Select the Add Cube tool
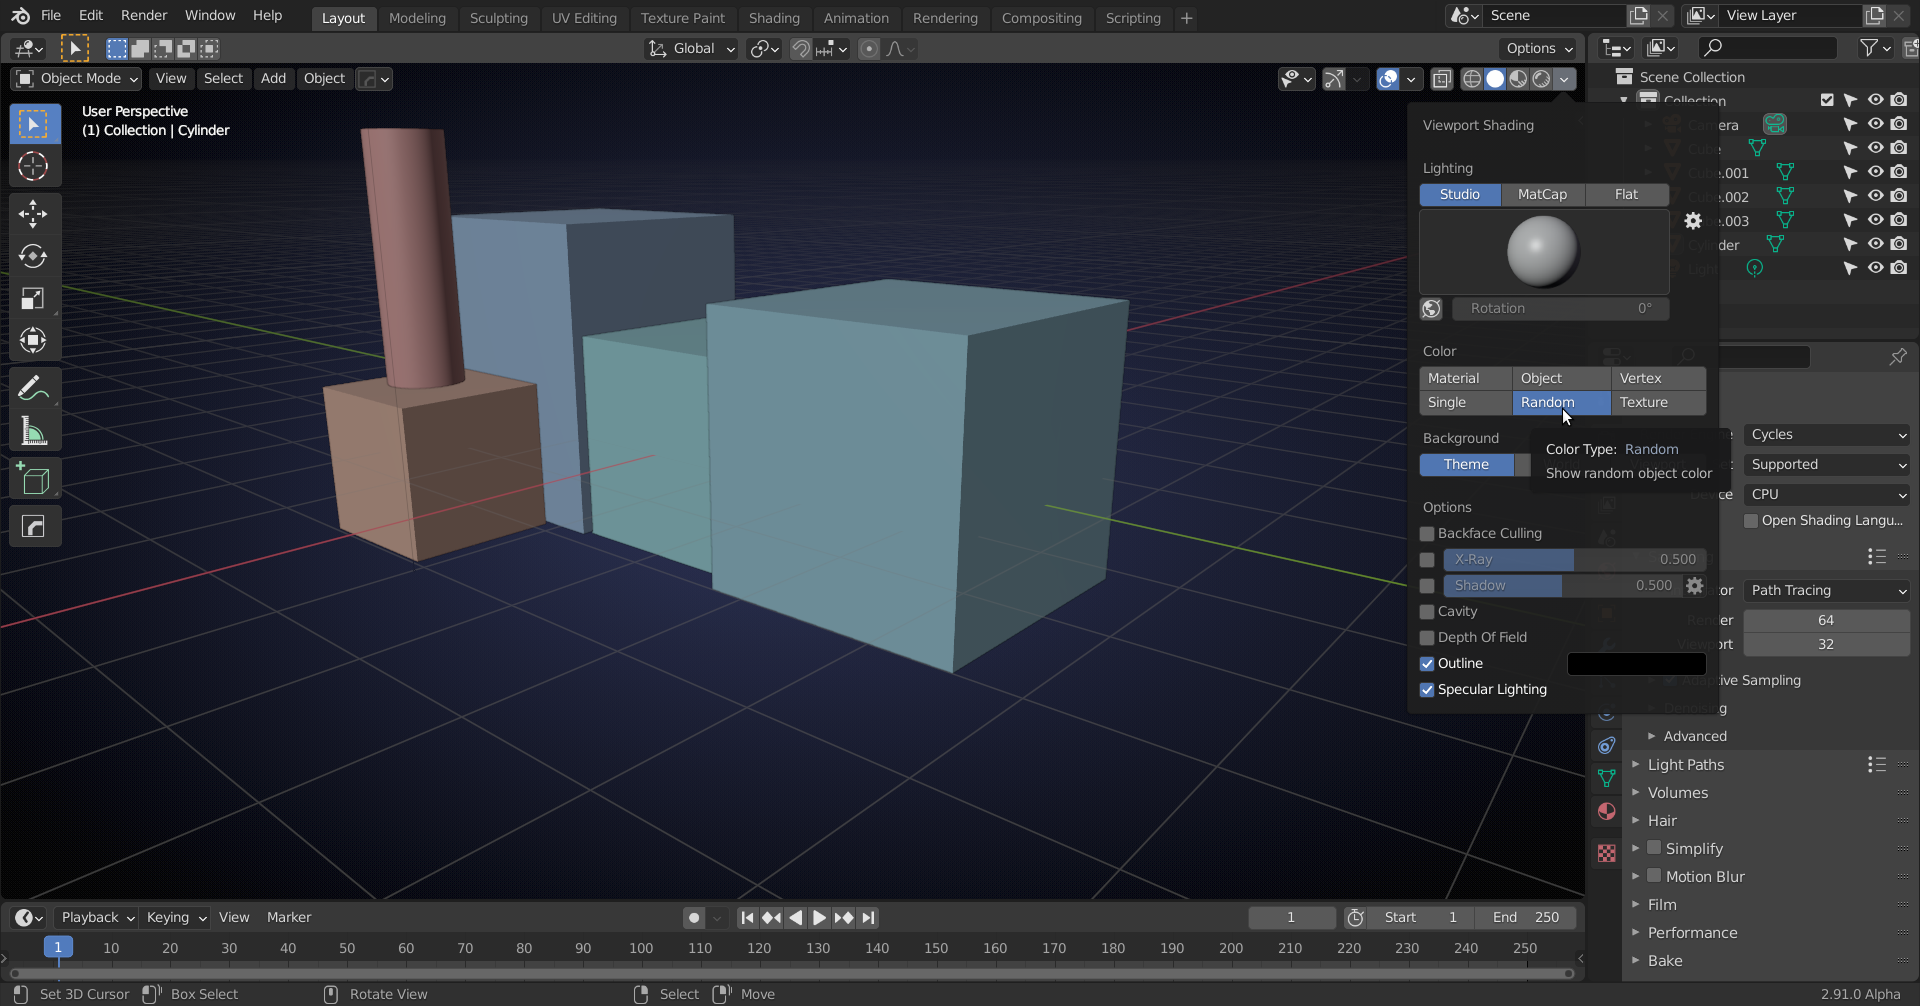Screen dimensions: 1920x1006 (33, 479)
